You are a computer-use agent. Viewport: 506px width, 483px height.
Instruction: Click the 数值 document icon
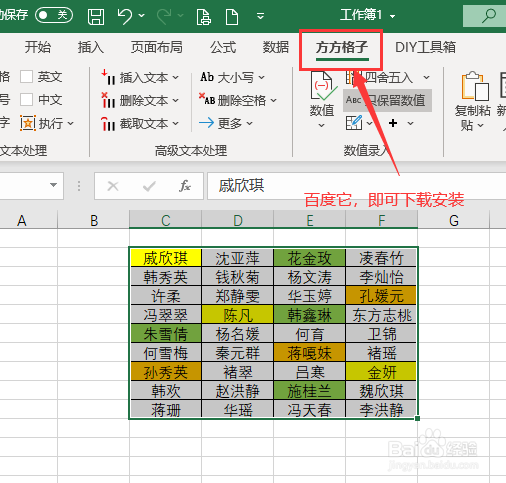coord(323,85)
